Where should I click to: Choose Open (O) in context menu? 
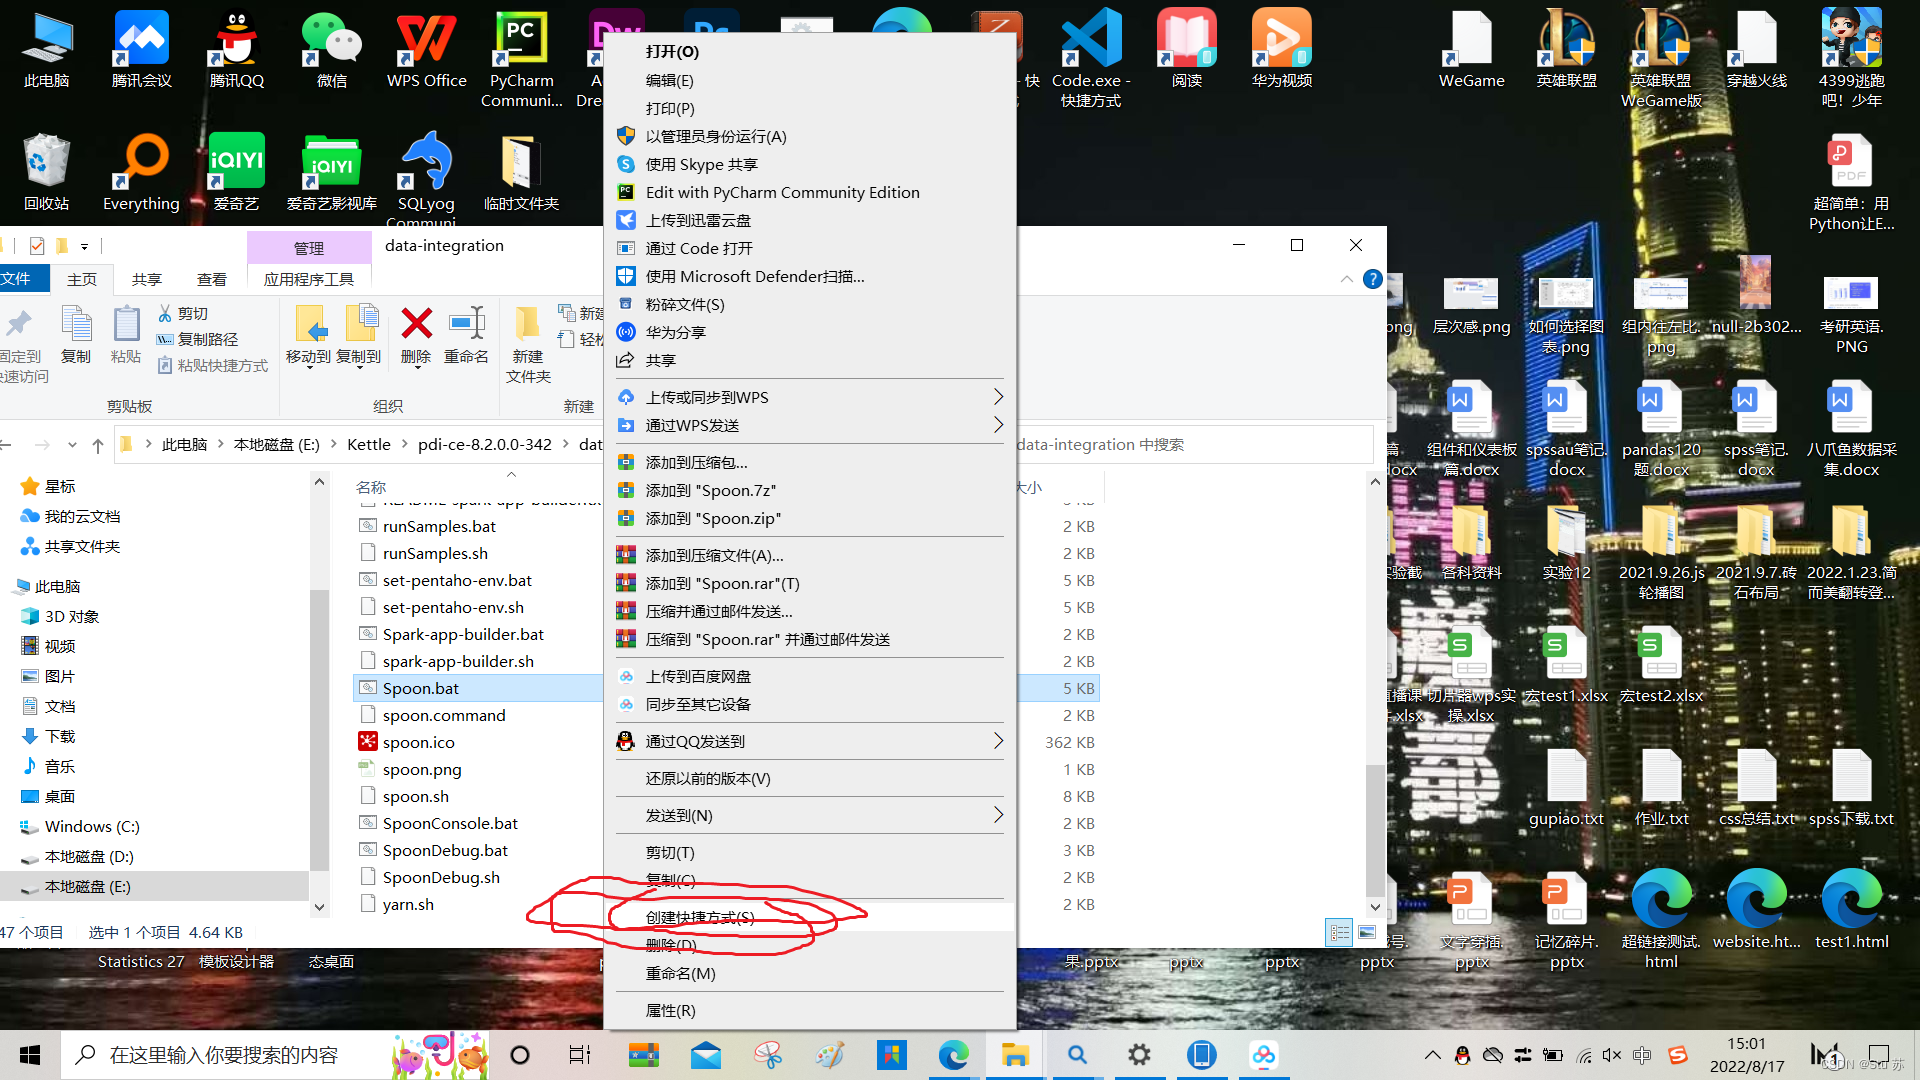click(810, 52)
